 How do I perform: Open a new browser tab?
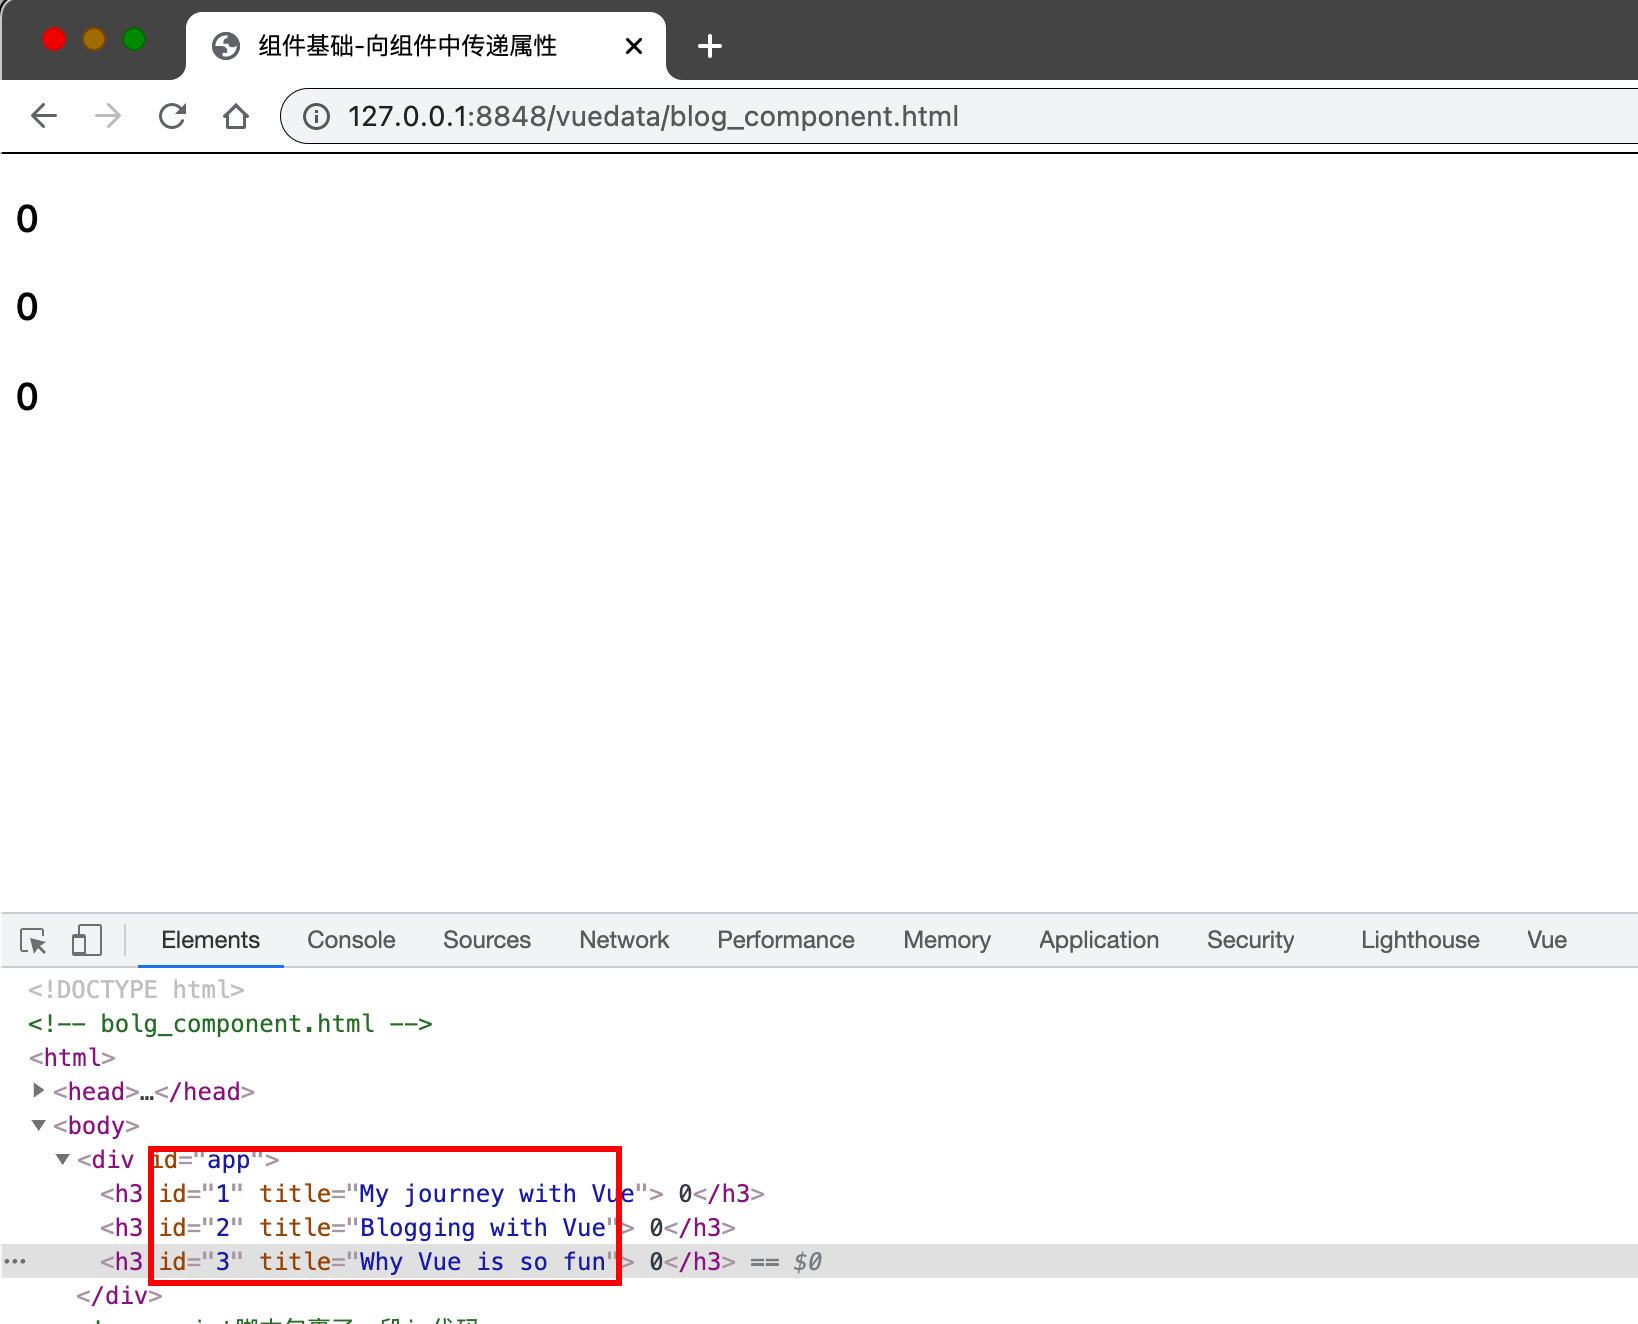(x=709, y=46)
